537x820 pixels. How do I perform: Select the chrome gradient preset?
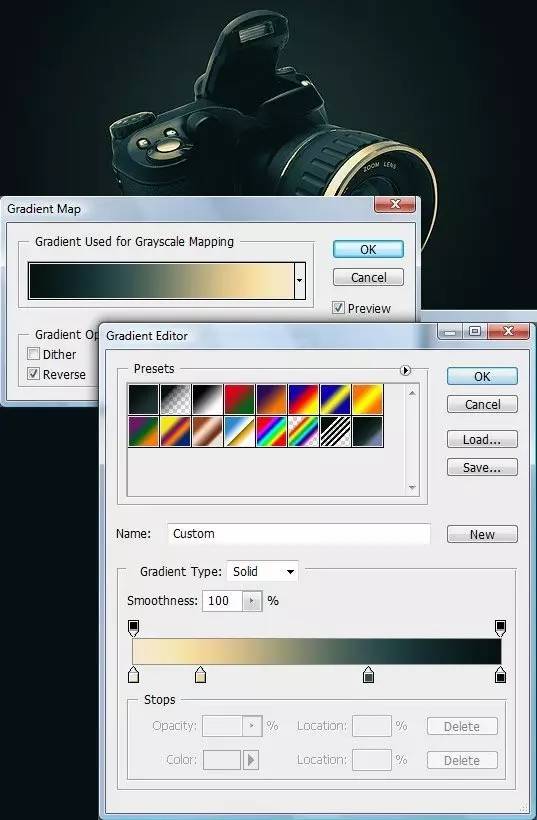(x=239, y=431)
